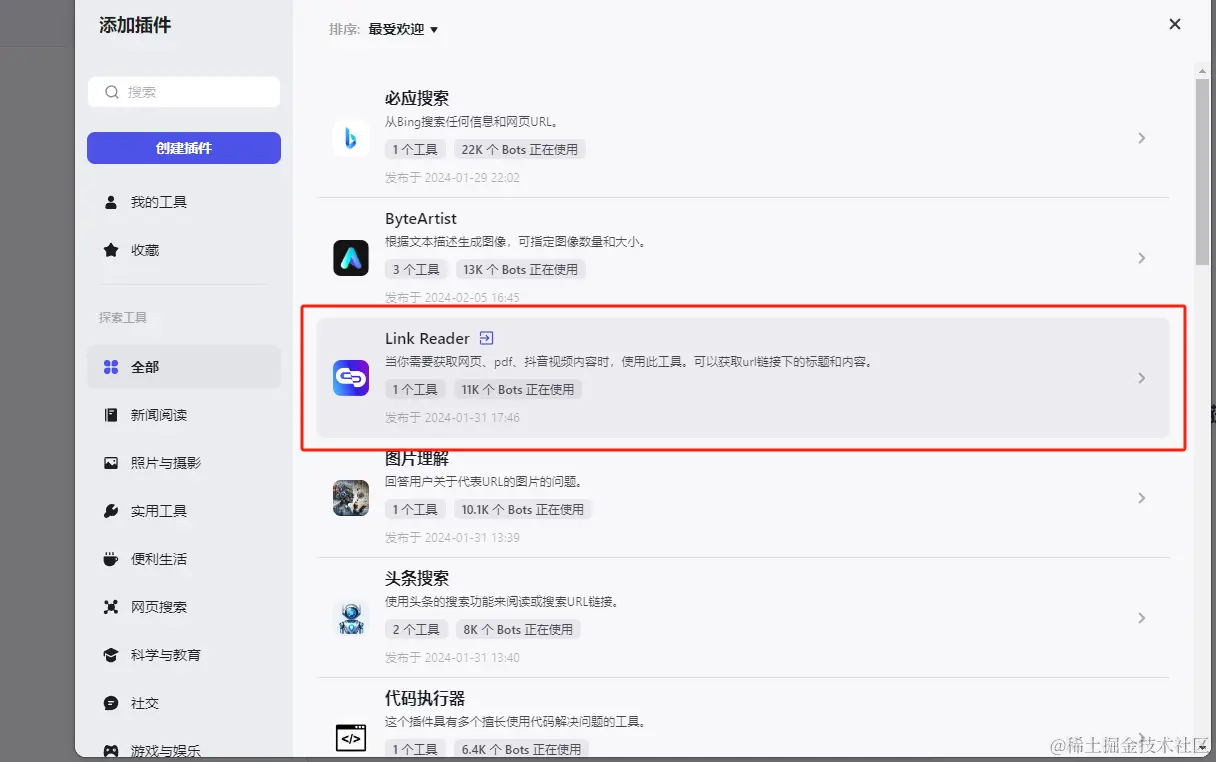Click the picture icon beside 照片与摄影
Image resolution: width=1216 pixels, height=762 pixels.
[111, 463]
